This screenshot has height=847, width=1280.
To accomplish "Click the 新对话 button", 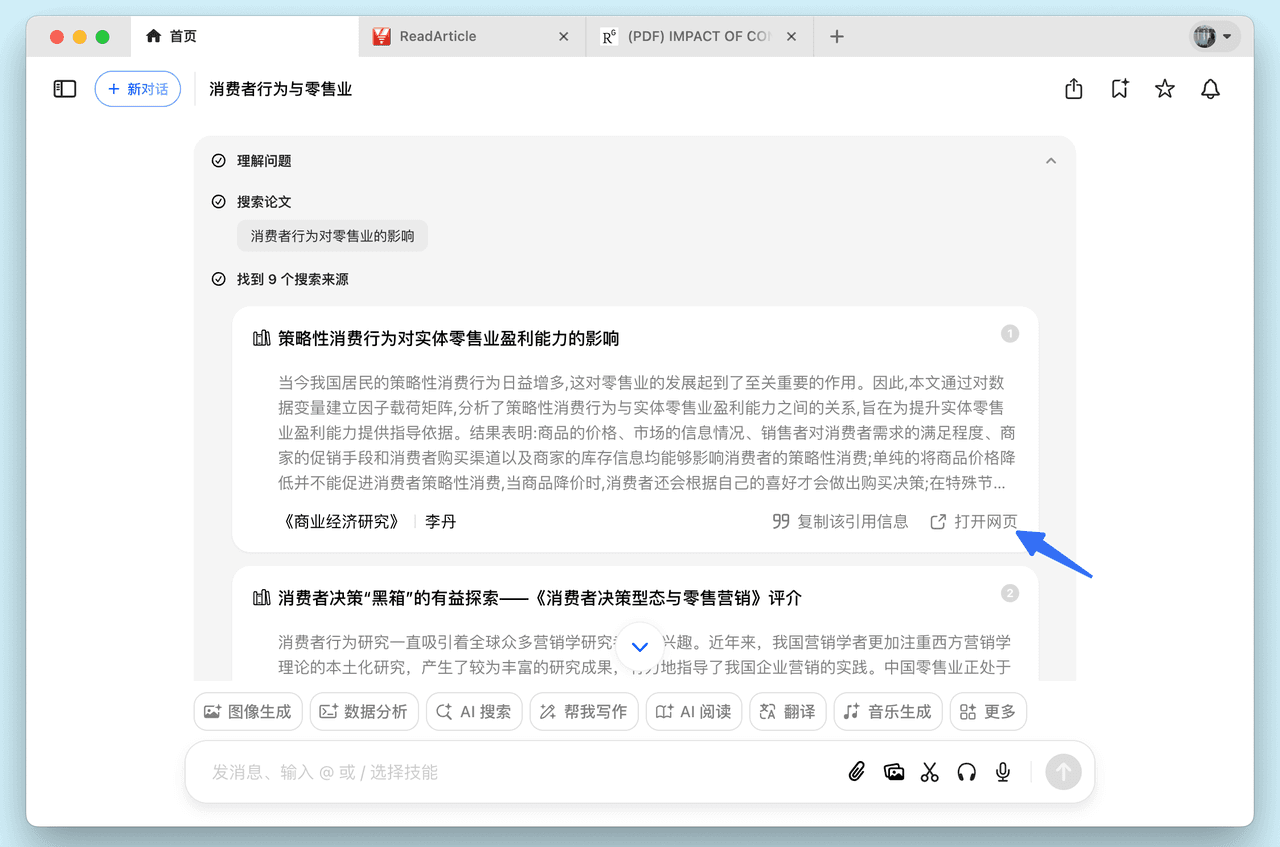I will click(x=137, y=88).
